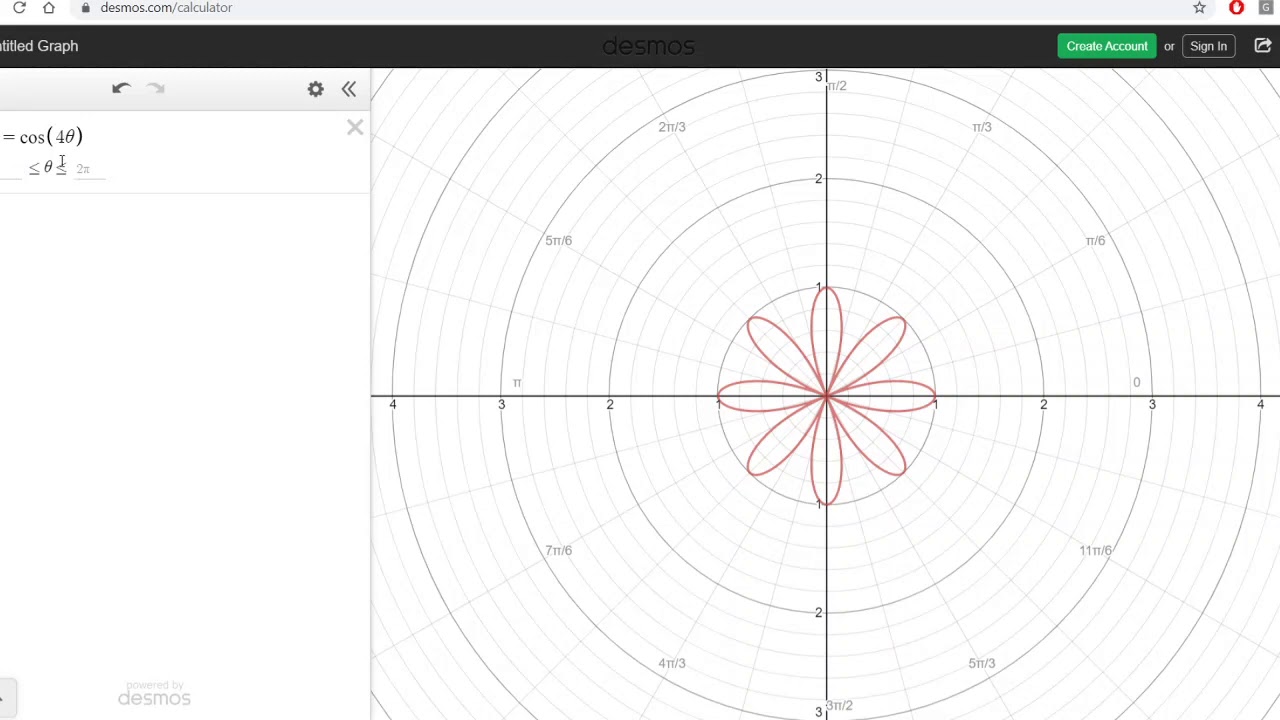Open the red browser extension icon
The width and height of the screenshot is (1280, 720).
[1237, 8]
